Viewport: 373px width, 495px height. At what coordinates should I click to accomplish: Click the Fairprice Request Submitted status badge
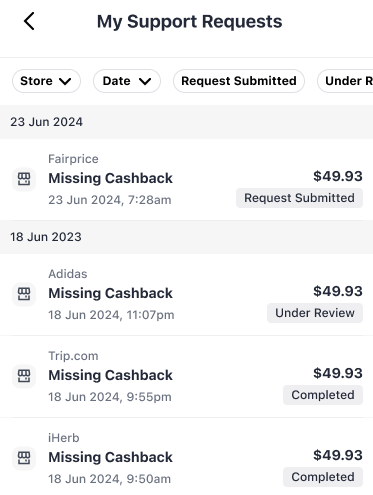tap(299, 198)
